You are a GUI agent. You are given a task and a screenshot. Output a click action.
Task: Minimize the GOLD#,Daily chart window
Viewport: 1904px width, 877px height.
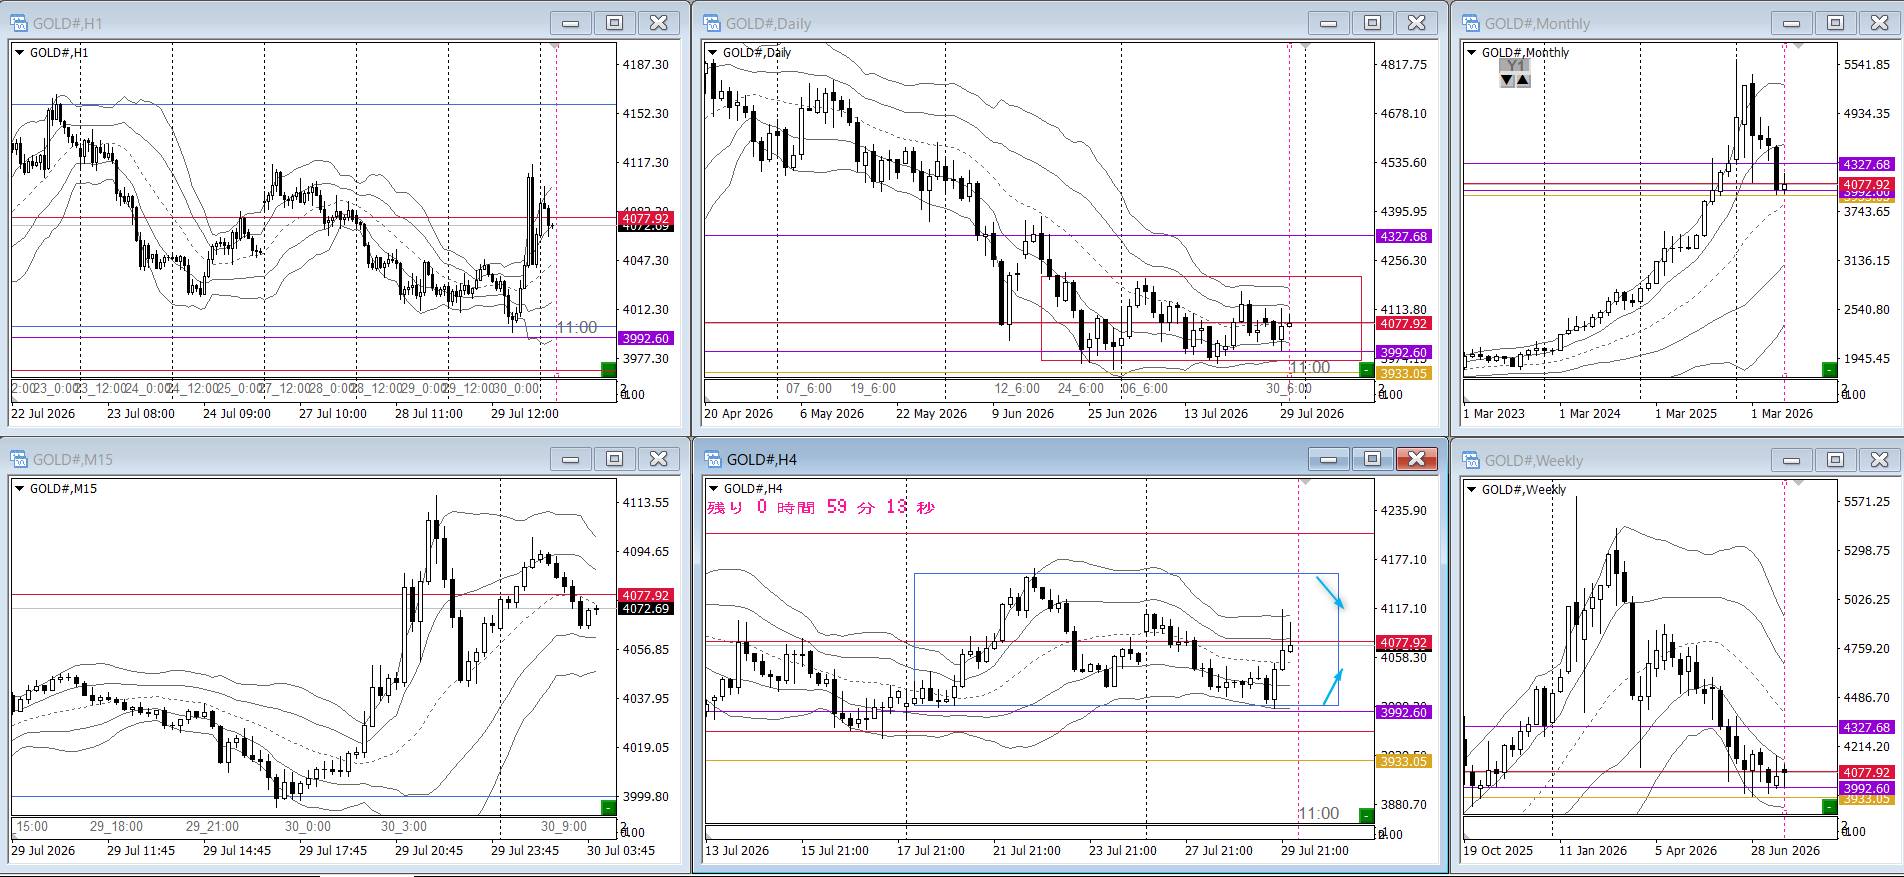click(1328, 23)
